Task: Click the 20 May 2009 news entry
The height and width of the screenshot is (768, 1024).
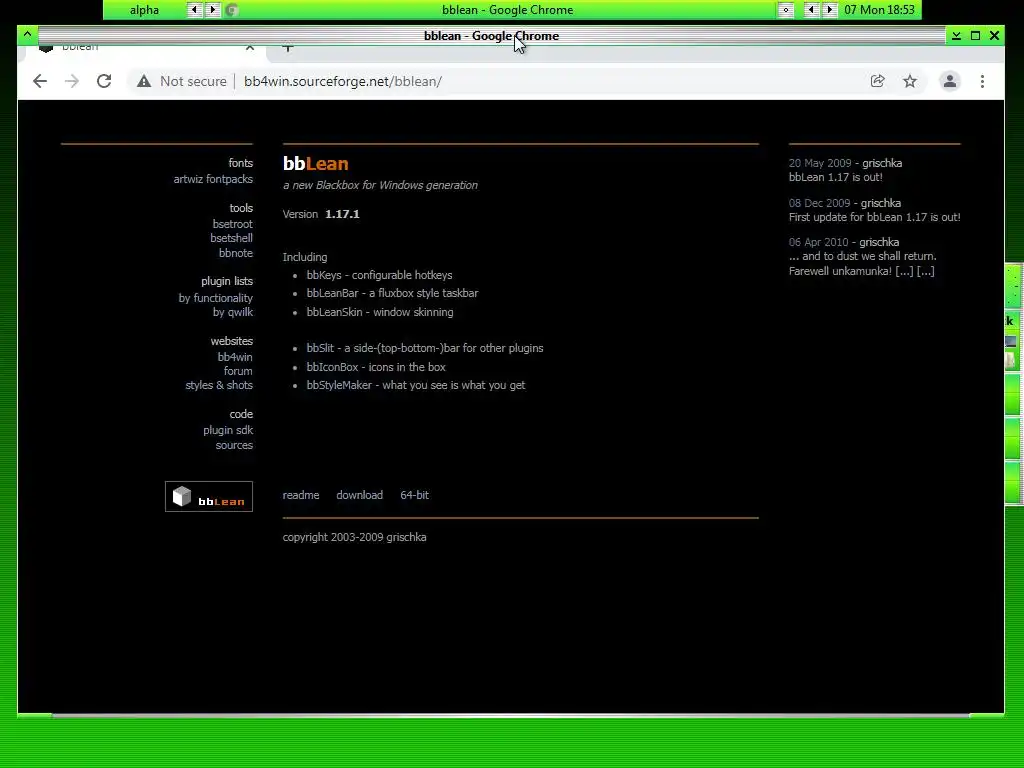Action: click(845, 170)
